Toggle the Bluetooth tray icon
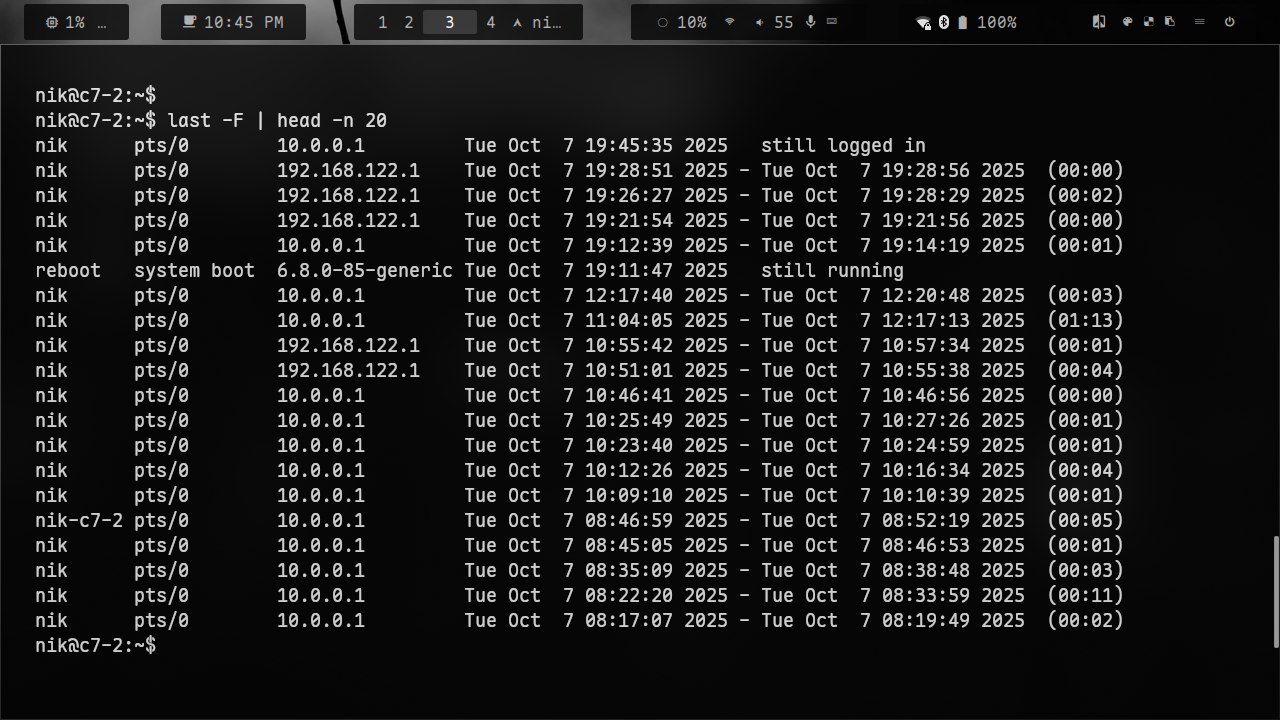The width and height of the screenshot is (1280, 720). click(x=943, y=22)
